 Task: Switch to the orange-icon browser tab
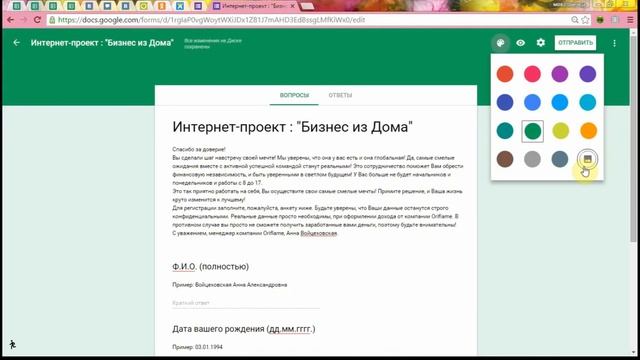click(162, 6)
